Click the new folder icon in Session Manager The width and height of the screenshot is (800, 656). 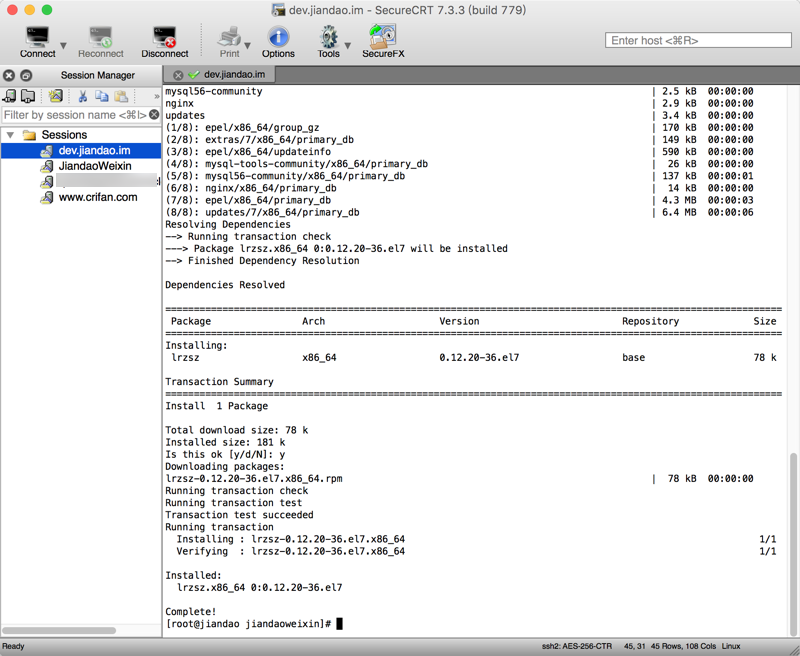click(28, 96)
